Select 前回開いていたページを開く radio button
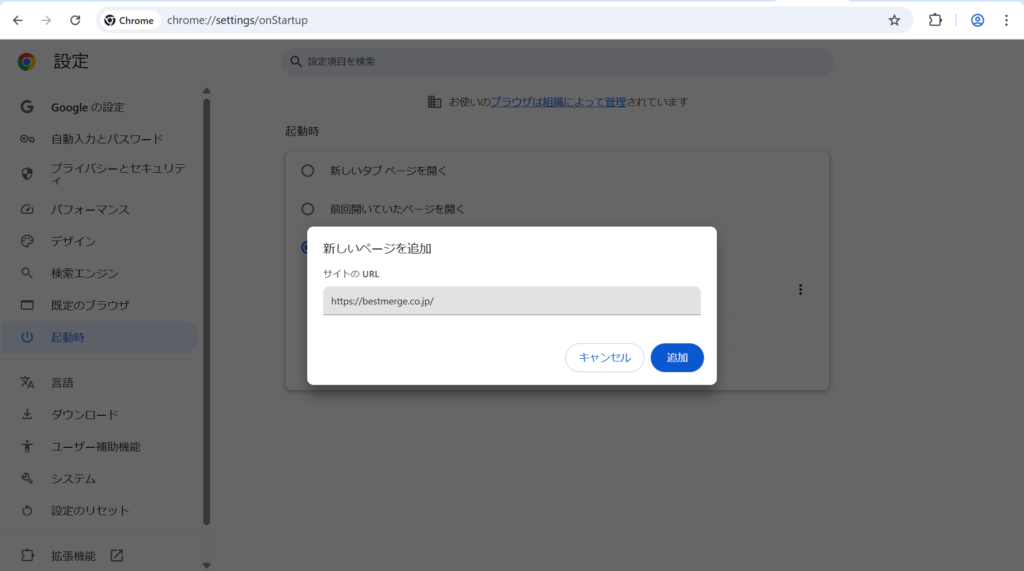 pyautogui.click(x=308, y=209)
